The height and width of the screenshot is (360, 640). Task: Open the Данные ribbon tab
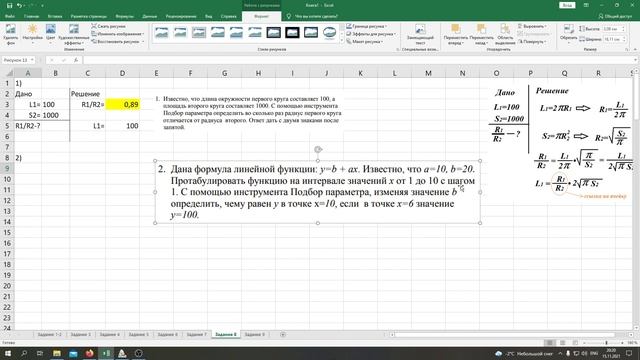click(x=150, y=16)
